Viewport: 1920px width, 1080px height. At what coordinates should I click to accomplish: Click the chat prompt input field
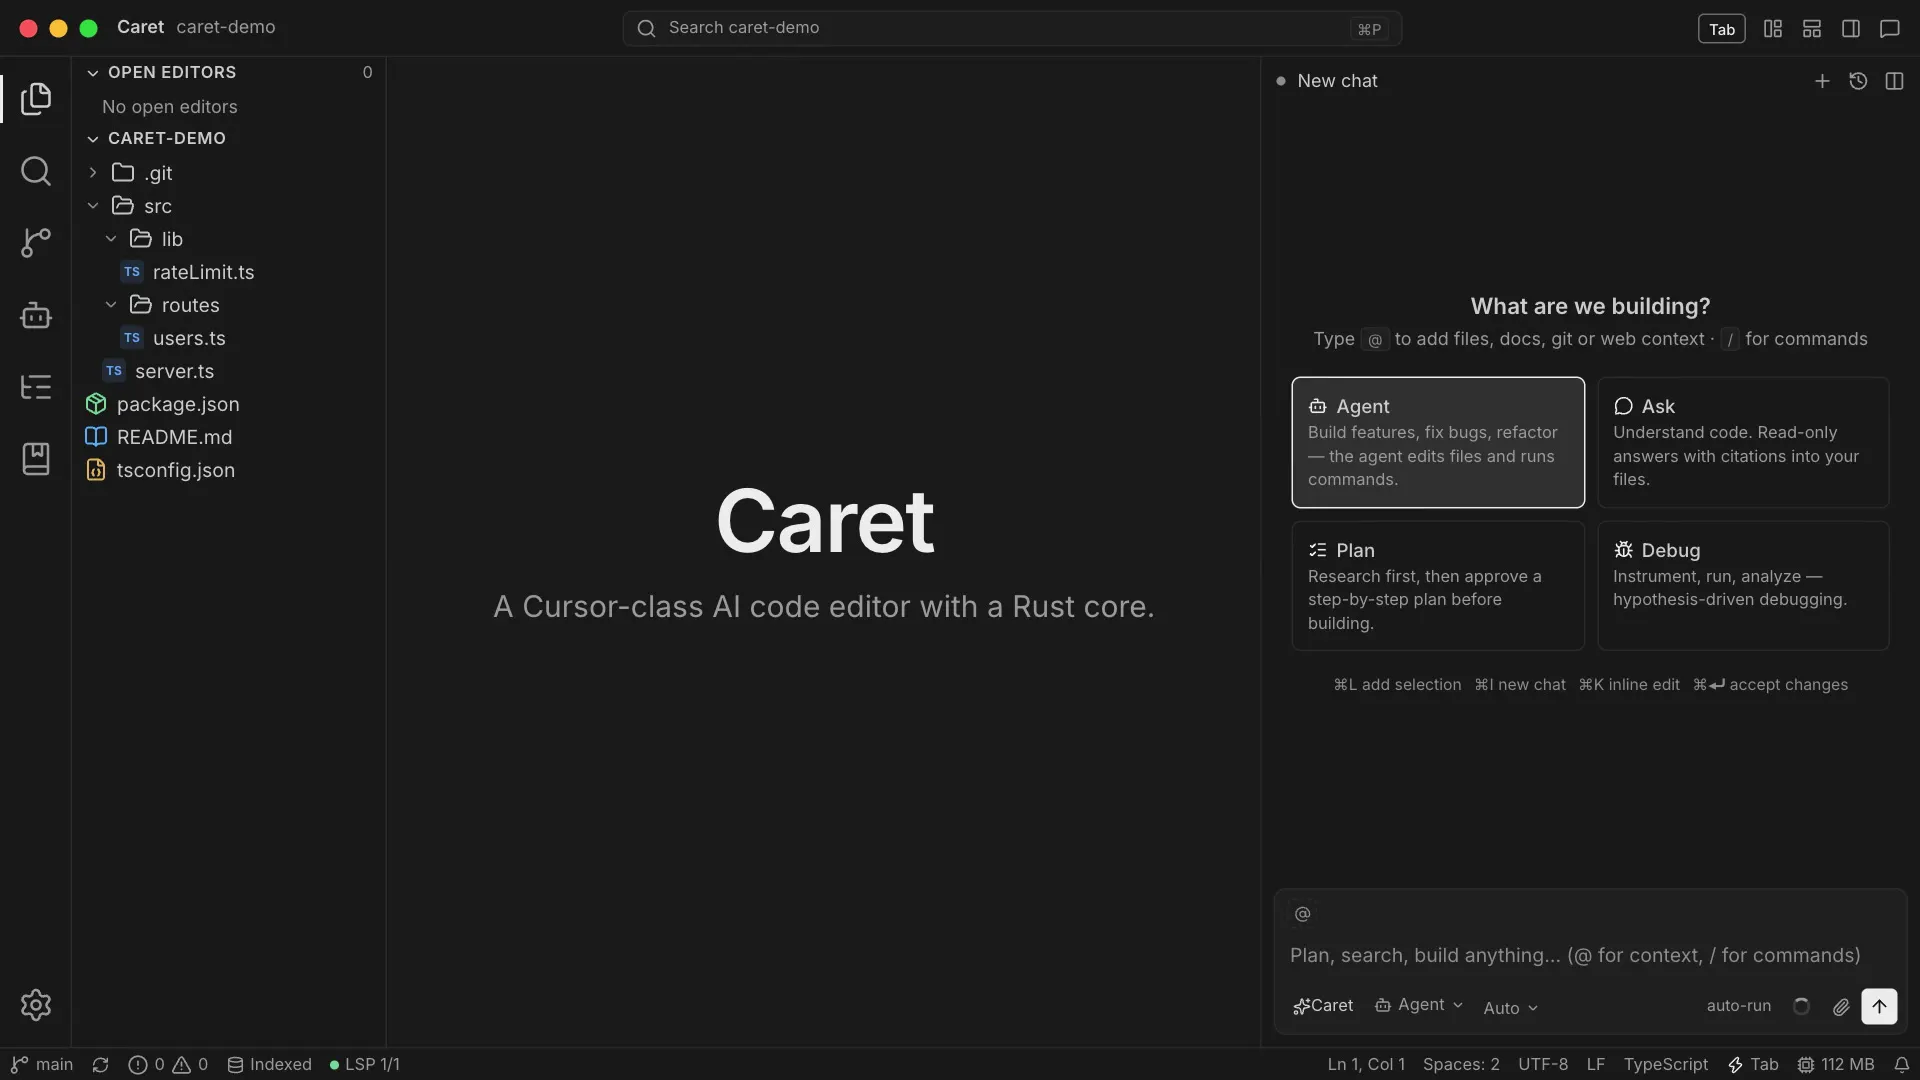point(1590,955)
